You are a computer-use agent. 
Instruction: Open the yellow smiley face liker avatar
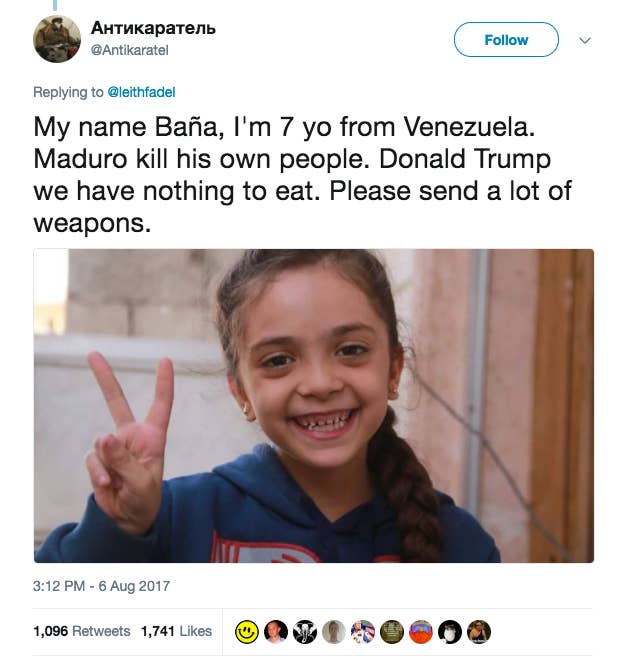(x=246, y=632)
